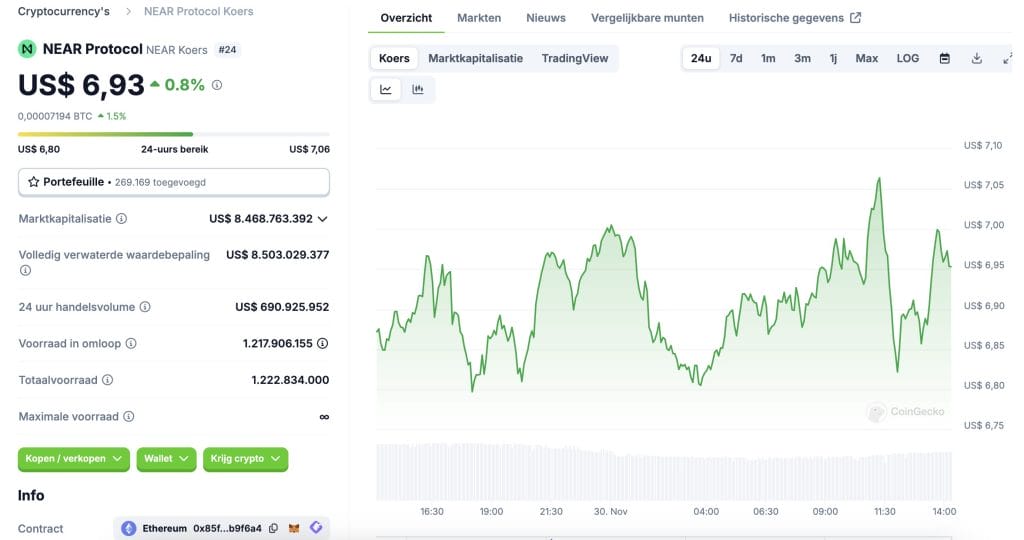Open Kopen / verkopen dropdown
Image resolution: width=1024 pixels, height=540 pixels.
pos(74,459)
